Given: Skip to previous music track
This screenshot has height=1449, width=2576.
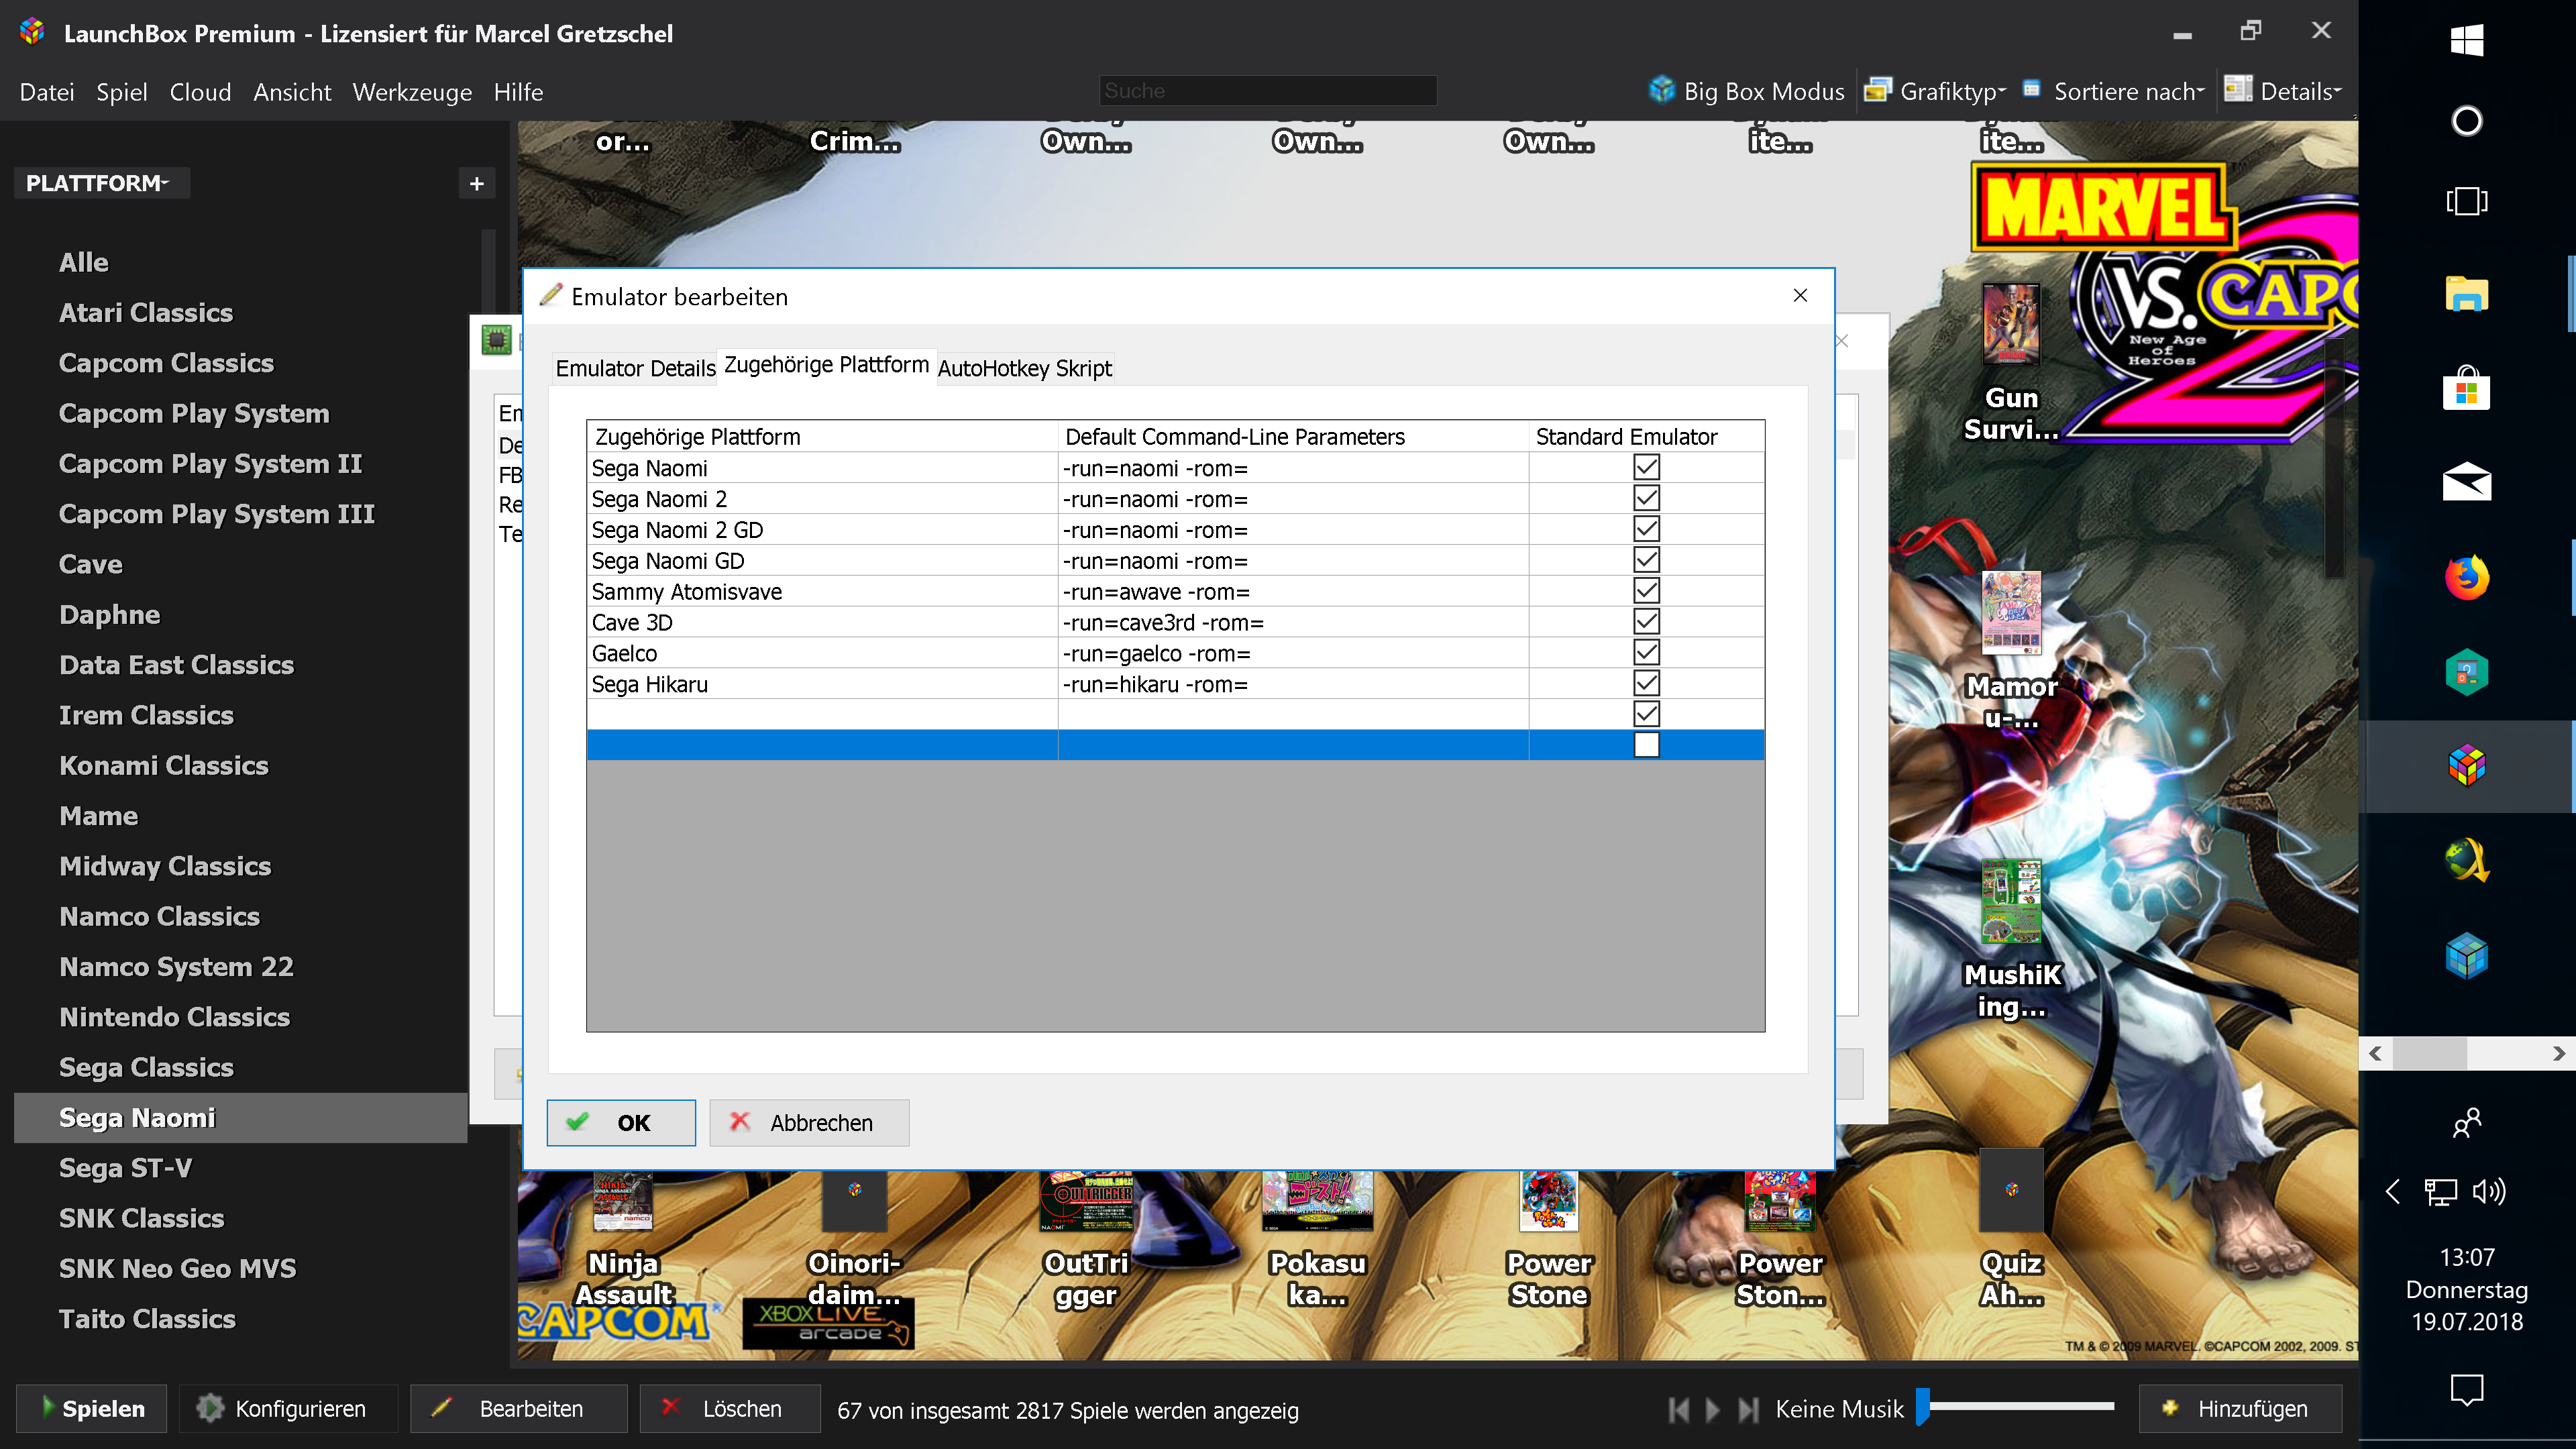Looking at the screenshot, I should (1680, 1410).
